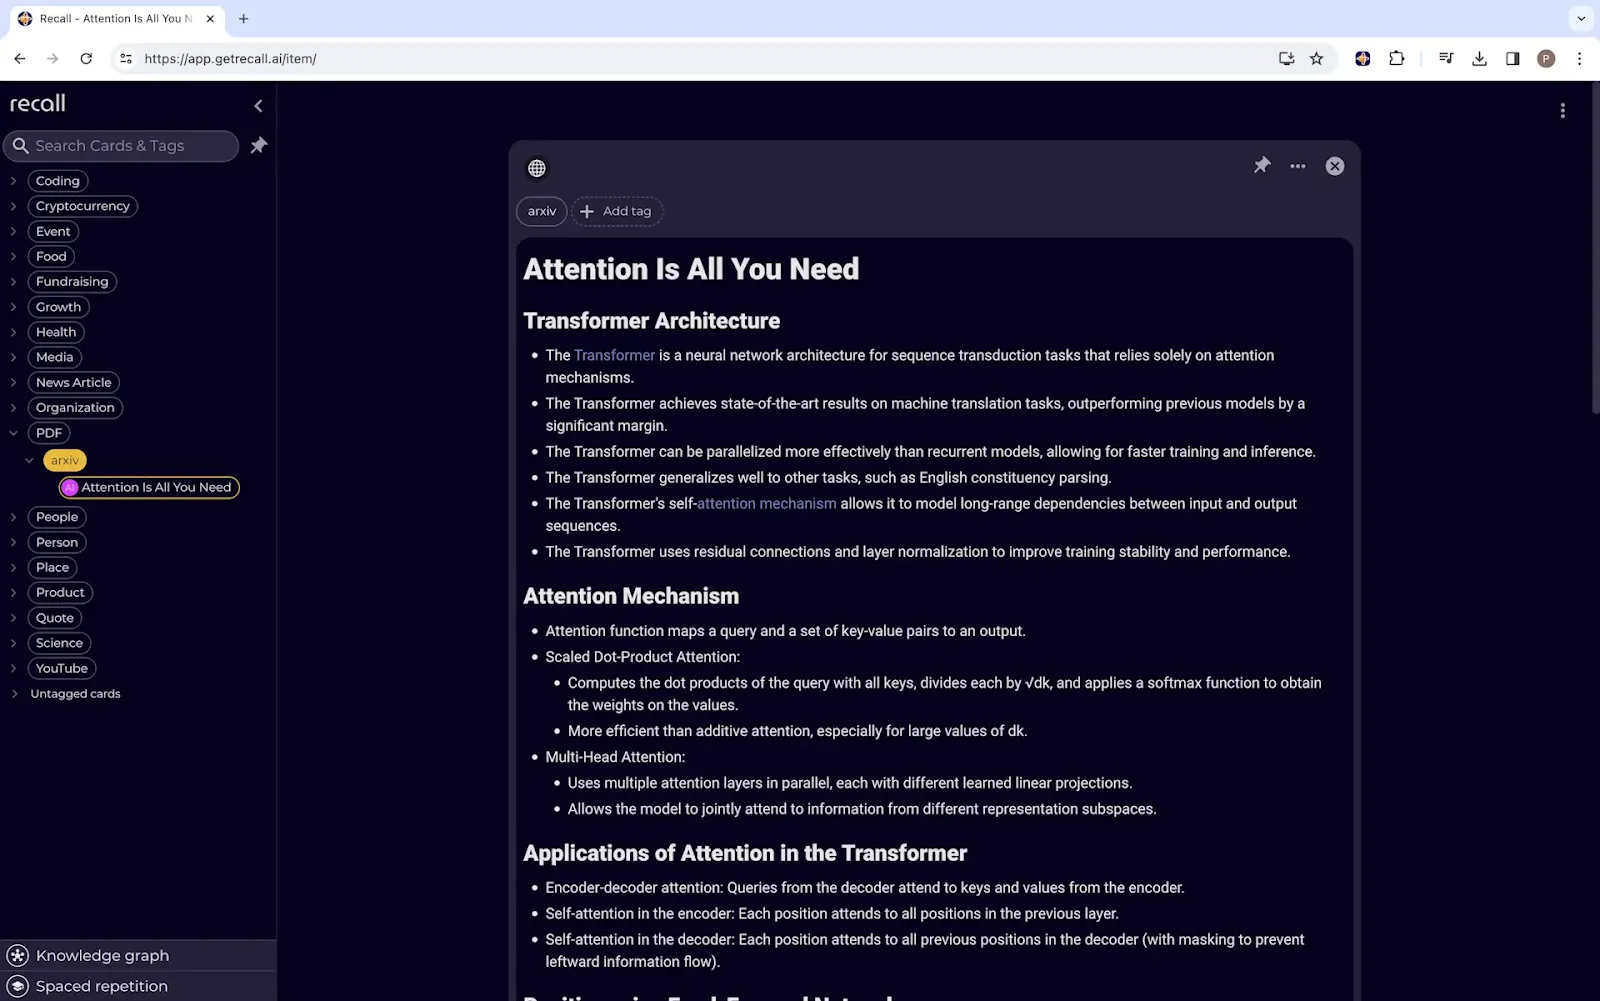Open browser downloads
This screenshot has height=1001, width=1600.
point(1480,59)
